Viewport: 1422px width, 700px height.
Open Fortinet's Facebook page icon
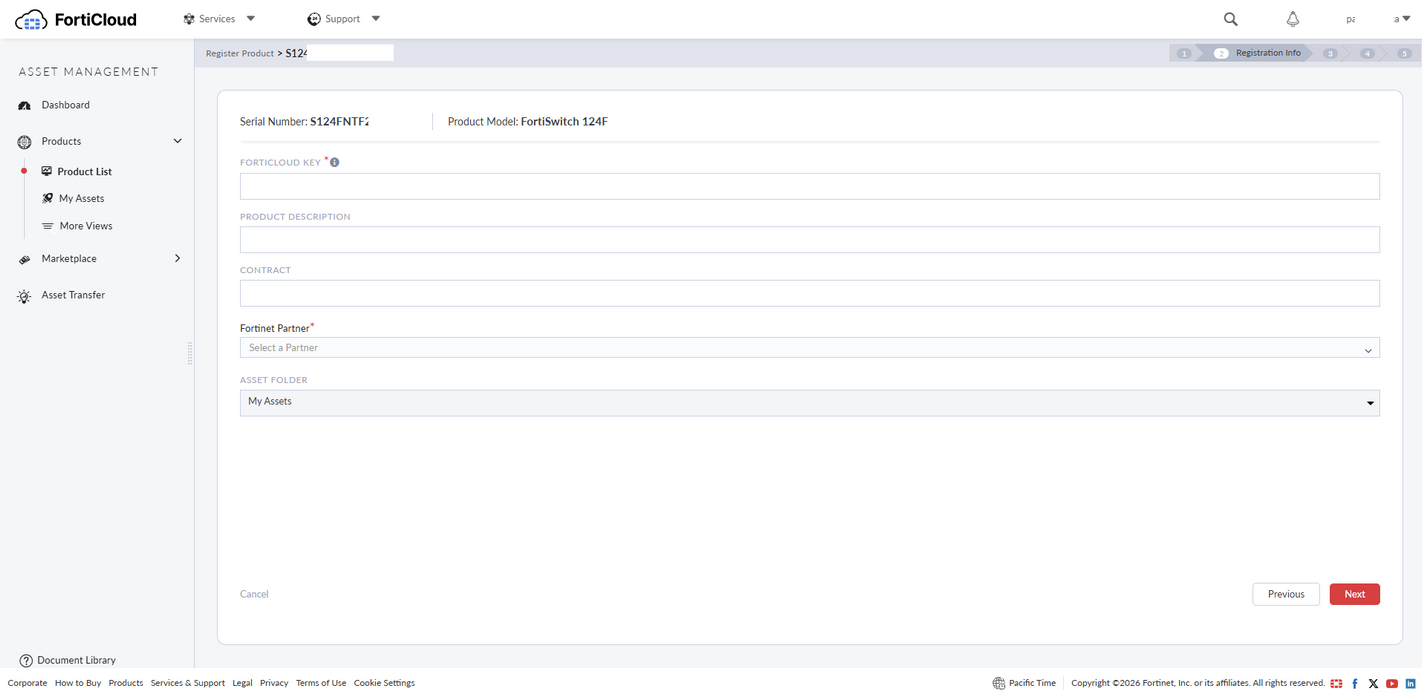(x=1355, y=683)
